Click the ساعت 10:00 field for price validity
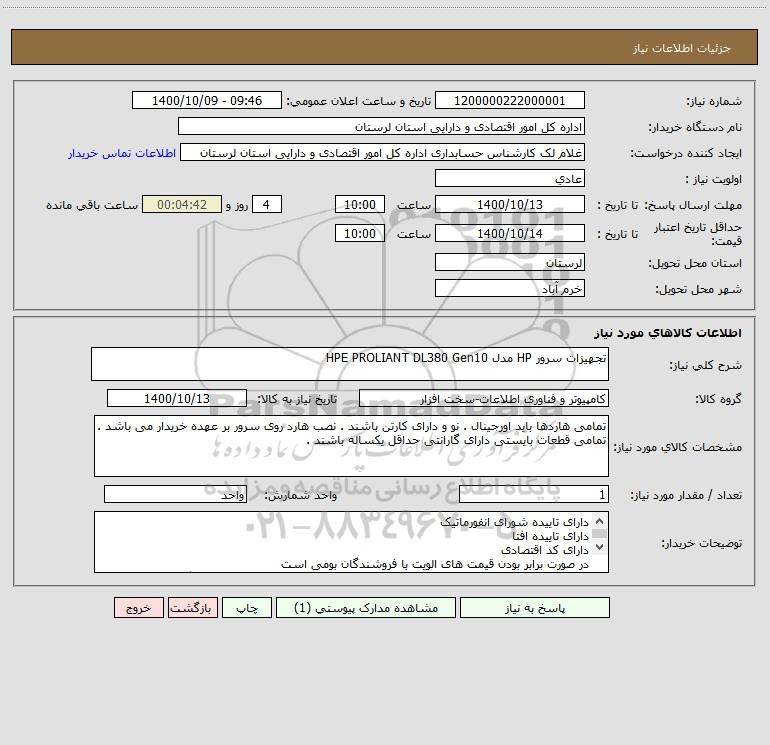The width and height of the screenshot is (770, 745). pos(359,234)
